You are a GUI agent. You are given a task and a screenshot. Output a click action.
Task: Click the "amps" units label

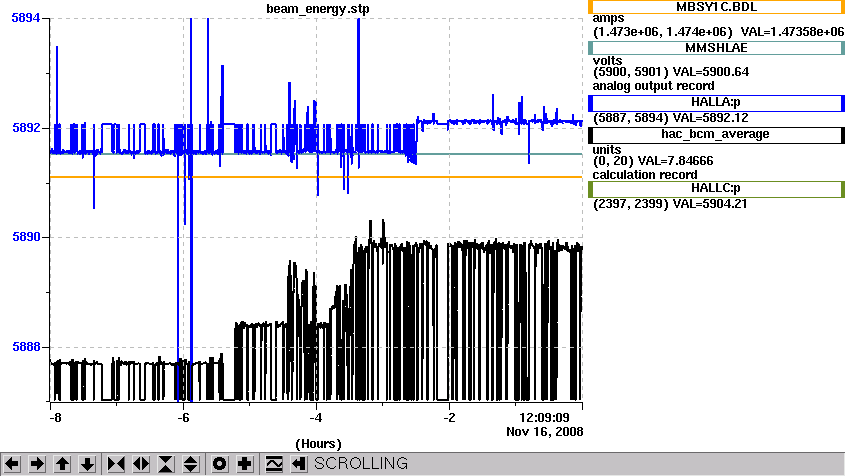click(608, 19)
